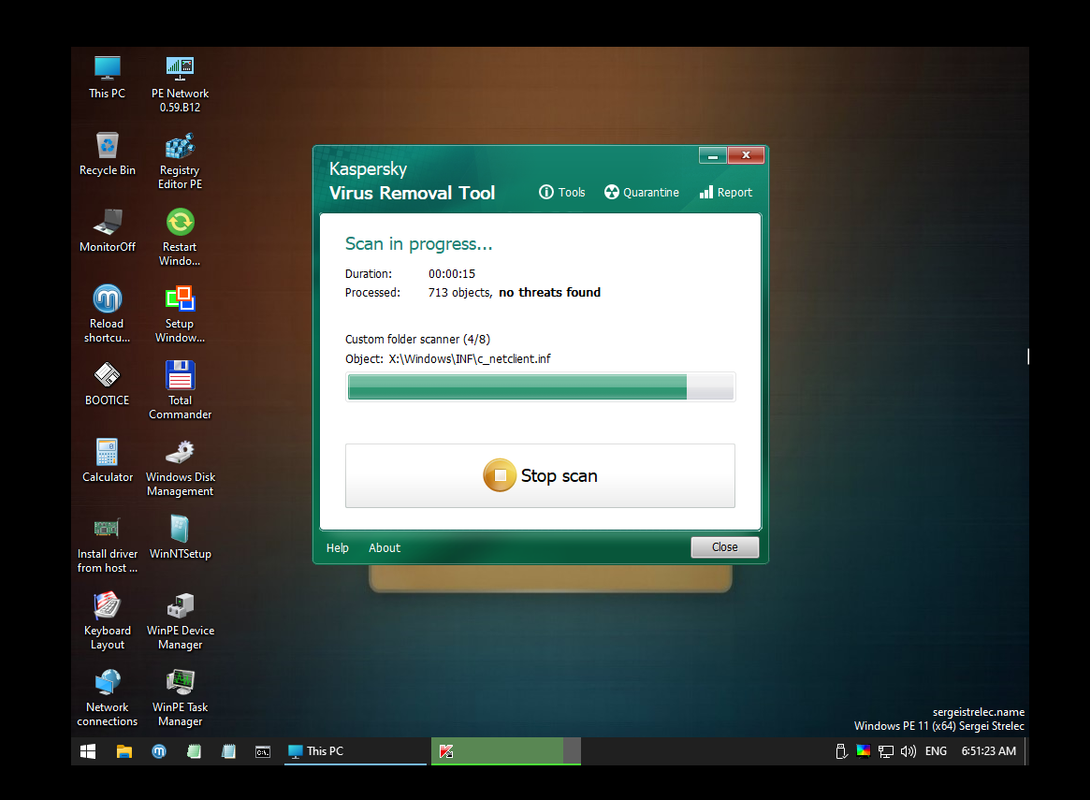
Task: Open Quarantine in Kaspersky header
Action: point(642,193)
